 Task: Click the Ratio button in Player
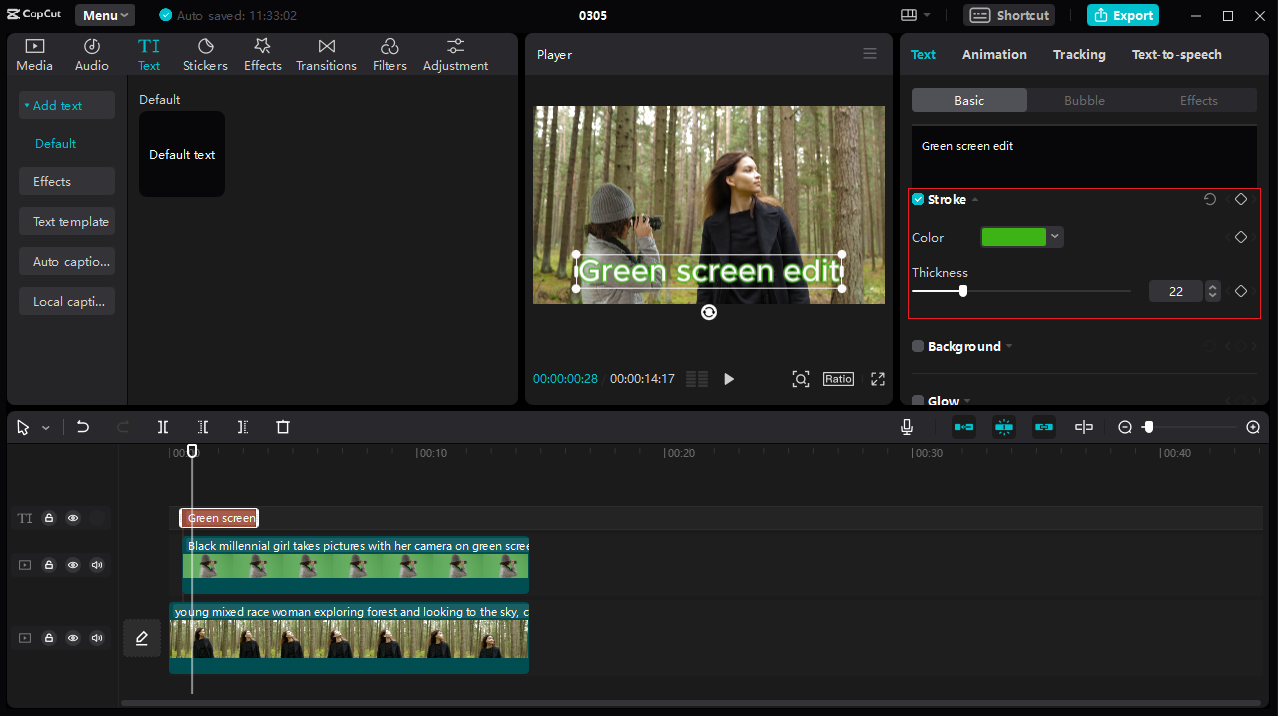tap(838, 379)
